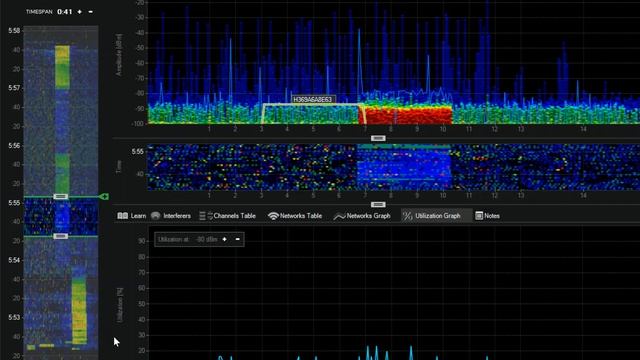Image resolution: width=640 pixels, height=360 pixels.
Task: Raise the utilization dBm threshold with plus
Action: 224,239
